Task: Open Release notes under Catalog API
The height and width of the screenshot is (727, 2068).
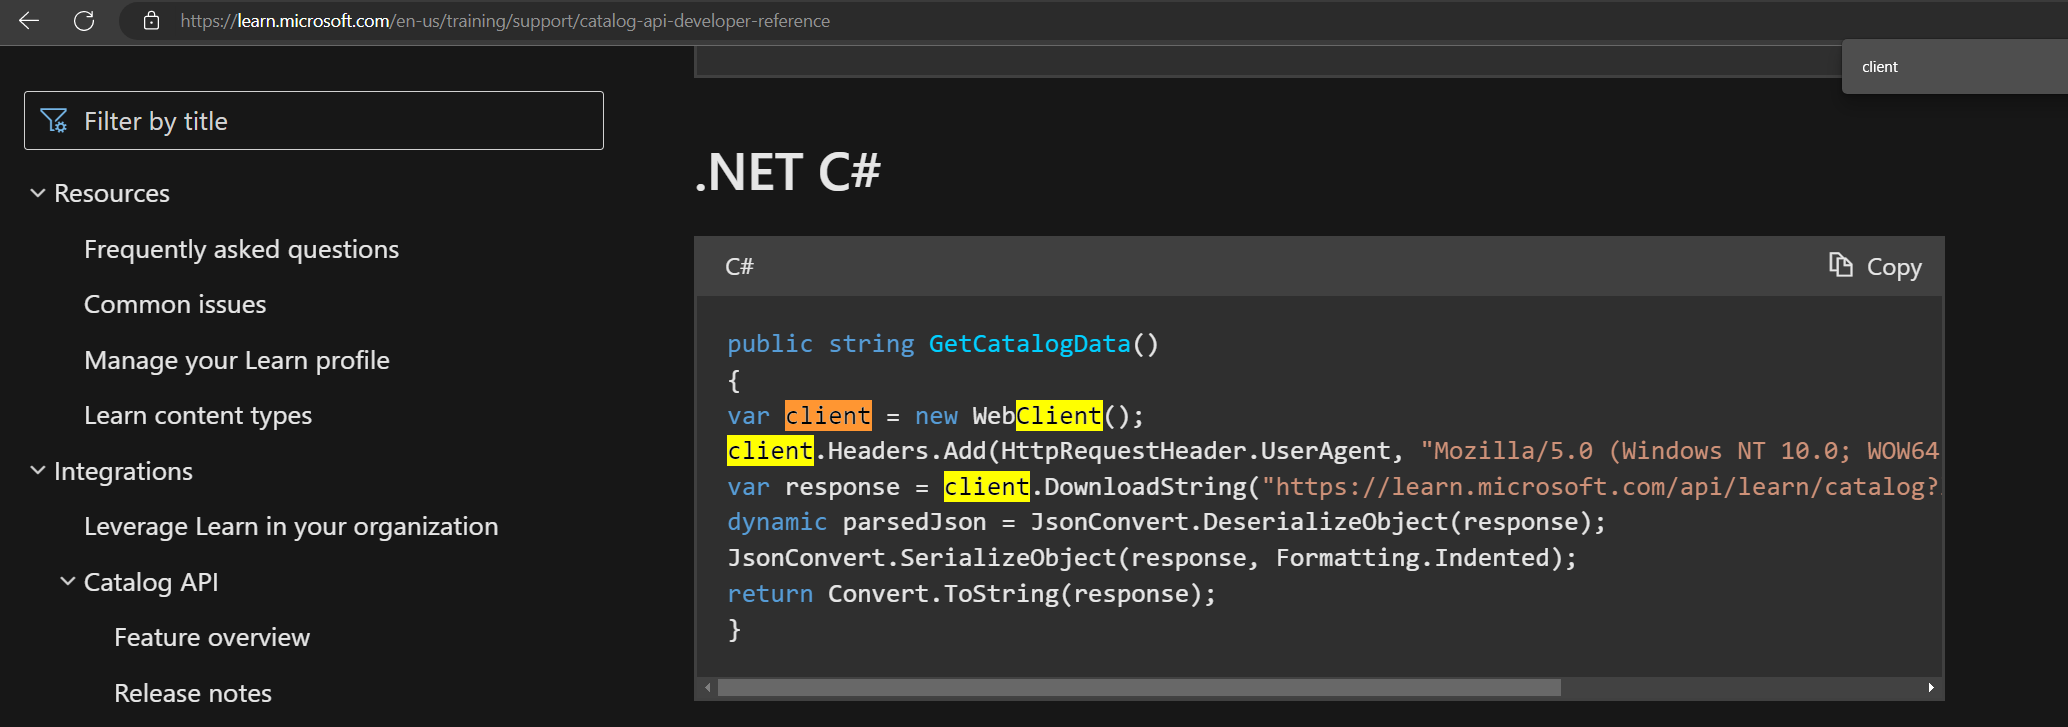Action: pos(193,693)
